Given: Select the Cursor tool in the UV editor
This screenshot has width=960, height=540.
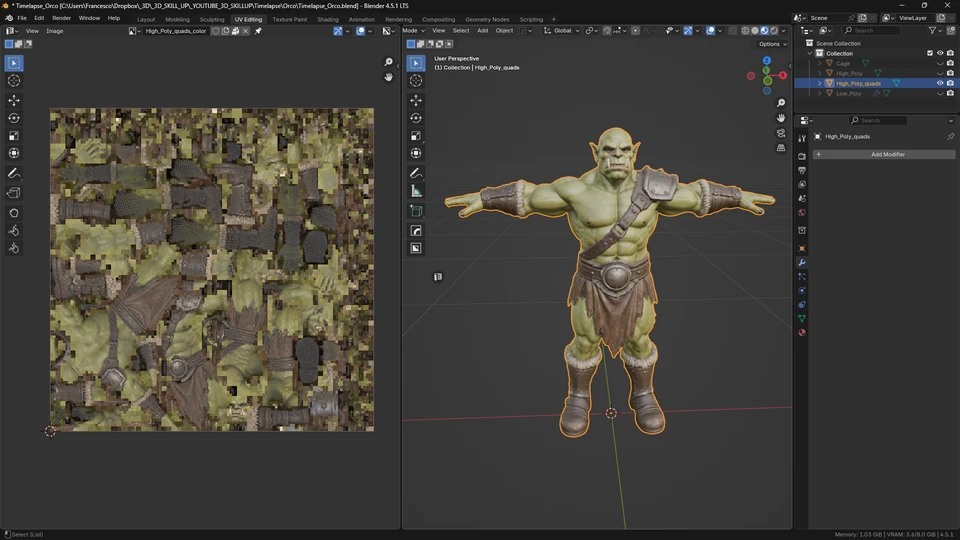Looking at the screenshot, I should tap(13, 81).
